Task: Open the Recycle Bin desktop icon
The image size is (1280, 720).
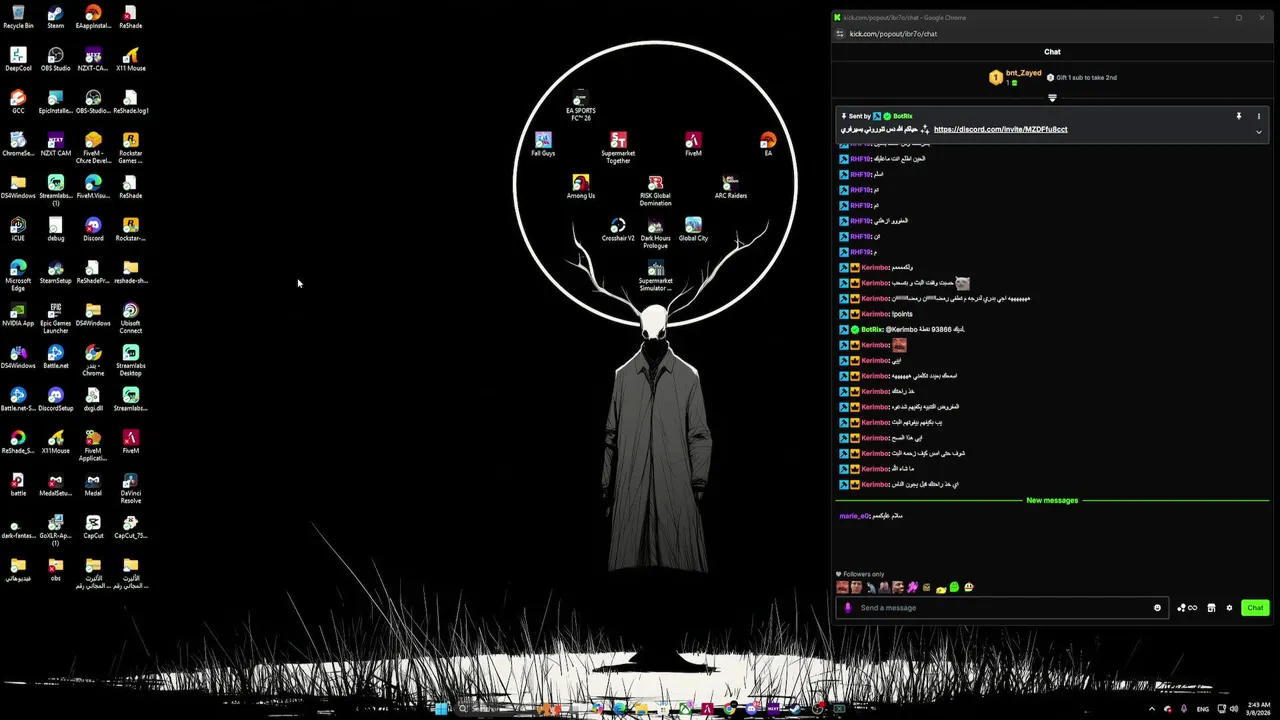Action: click(x=18, y=17)
